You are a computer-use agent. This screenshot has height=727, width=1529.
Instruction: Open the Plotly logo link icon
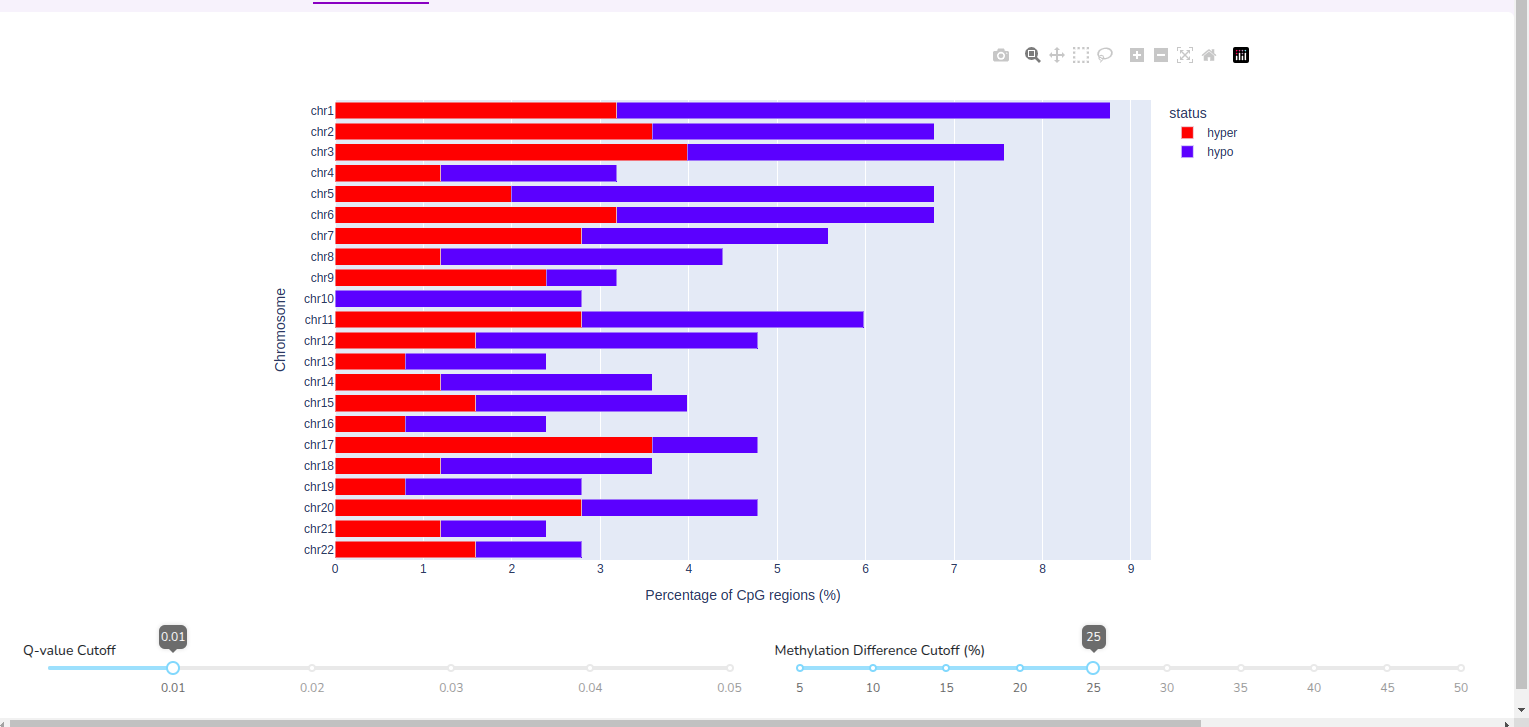(x=1241, y=55)
